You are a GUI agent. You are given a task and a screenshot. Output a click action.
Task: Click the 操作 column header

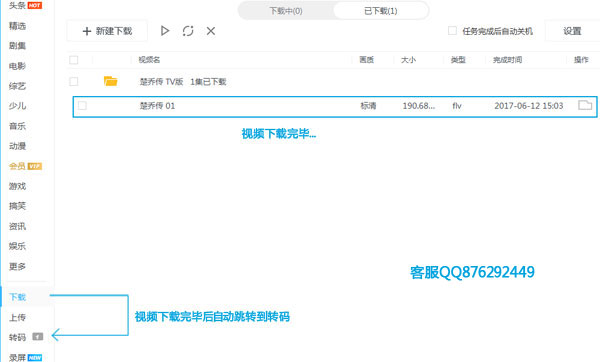tap(581, 60)
